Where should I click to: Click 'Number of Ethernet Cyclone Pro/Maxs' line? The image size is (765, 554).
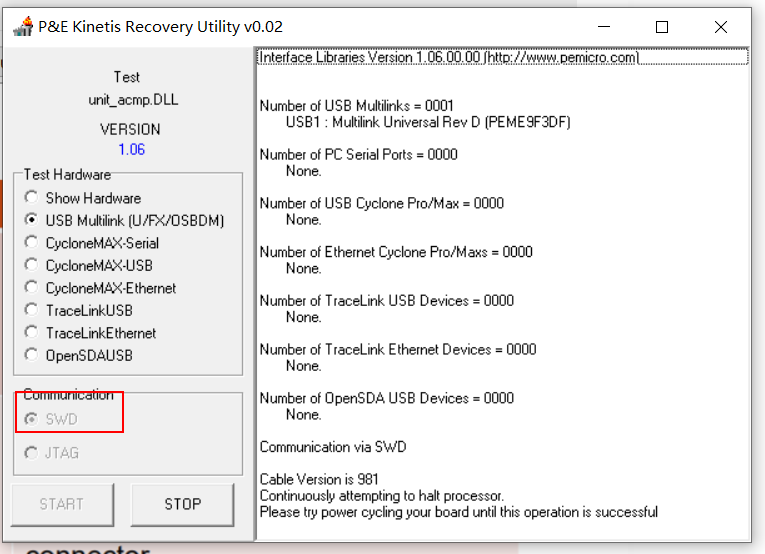pos(396,252)
